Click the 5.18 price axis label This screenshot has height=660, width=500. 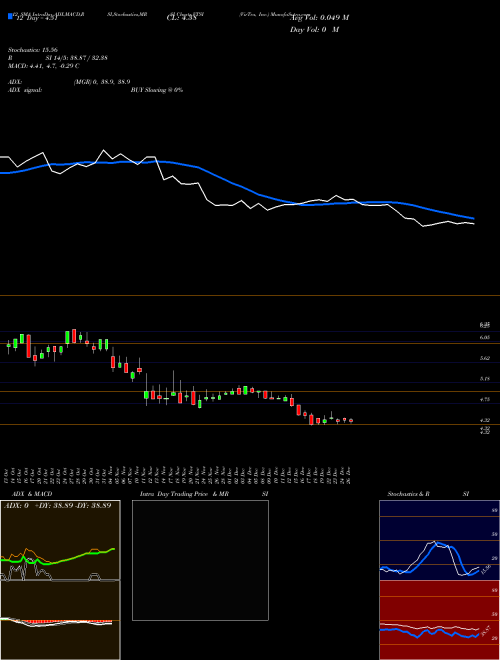pos(485,379)
